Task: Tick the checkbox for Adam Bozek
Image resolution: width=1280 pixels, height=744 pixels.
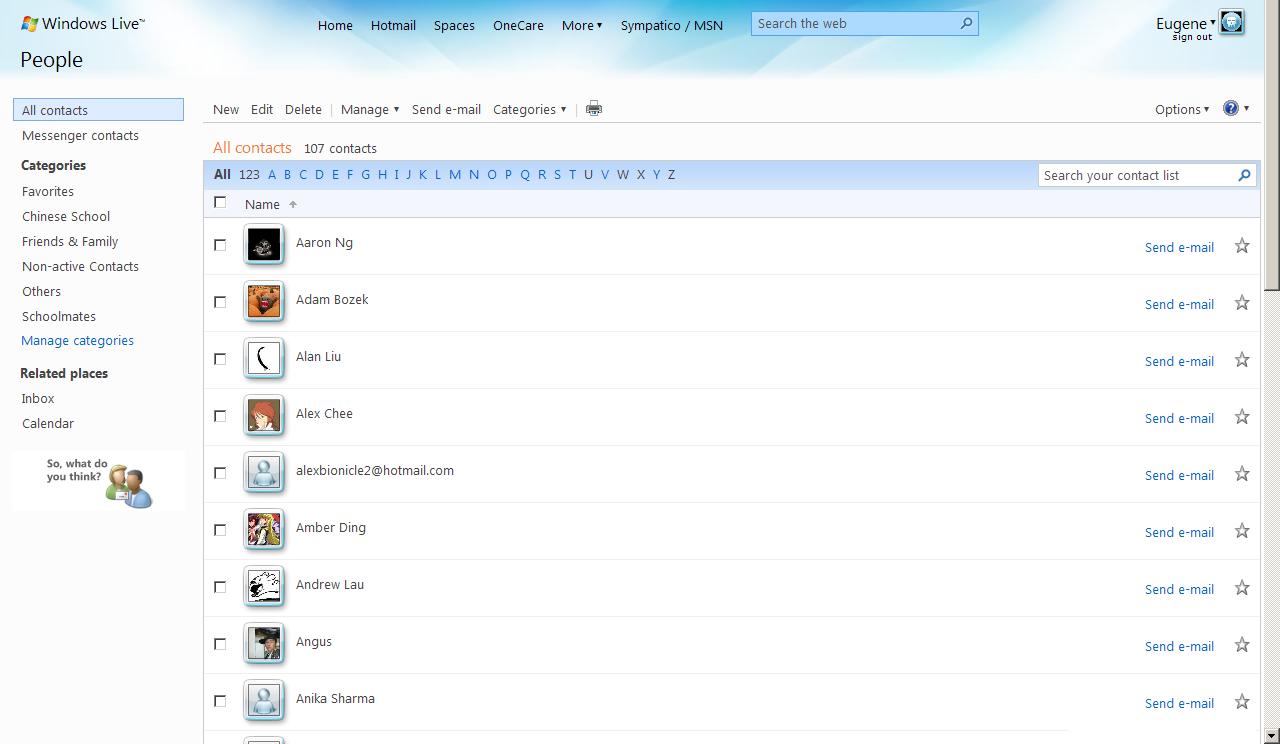Action: [220, 302]
